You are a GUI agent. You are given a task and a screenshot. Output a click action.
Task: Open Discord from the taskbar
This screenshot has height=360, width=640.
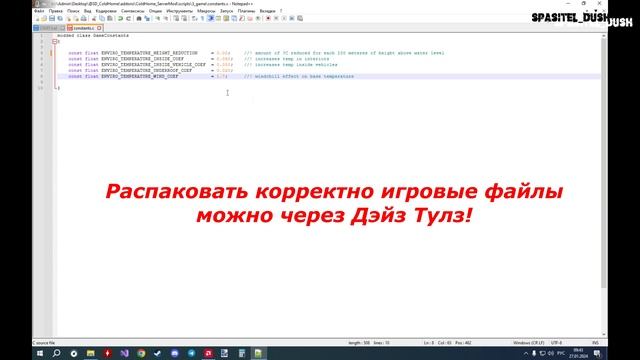point(175,353)
